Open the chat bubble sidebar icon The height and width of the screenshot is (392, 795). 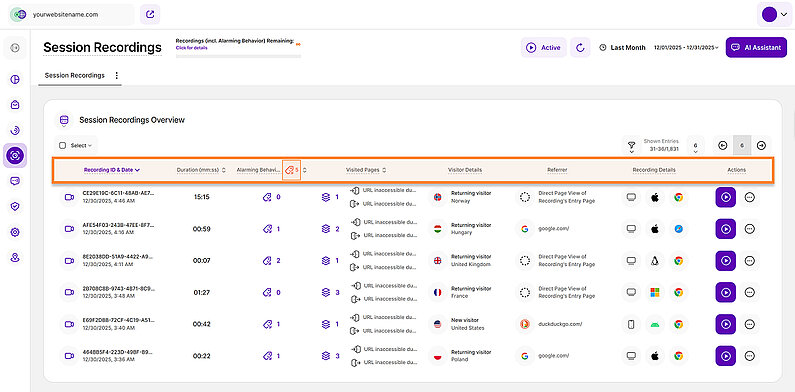(x=15, y=181)
